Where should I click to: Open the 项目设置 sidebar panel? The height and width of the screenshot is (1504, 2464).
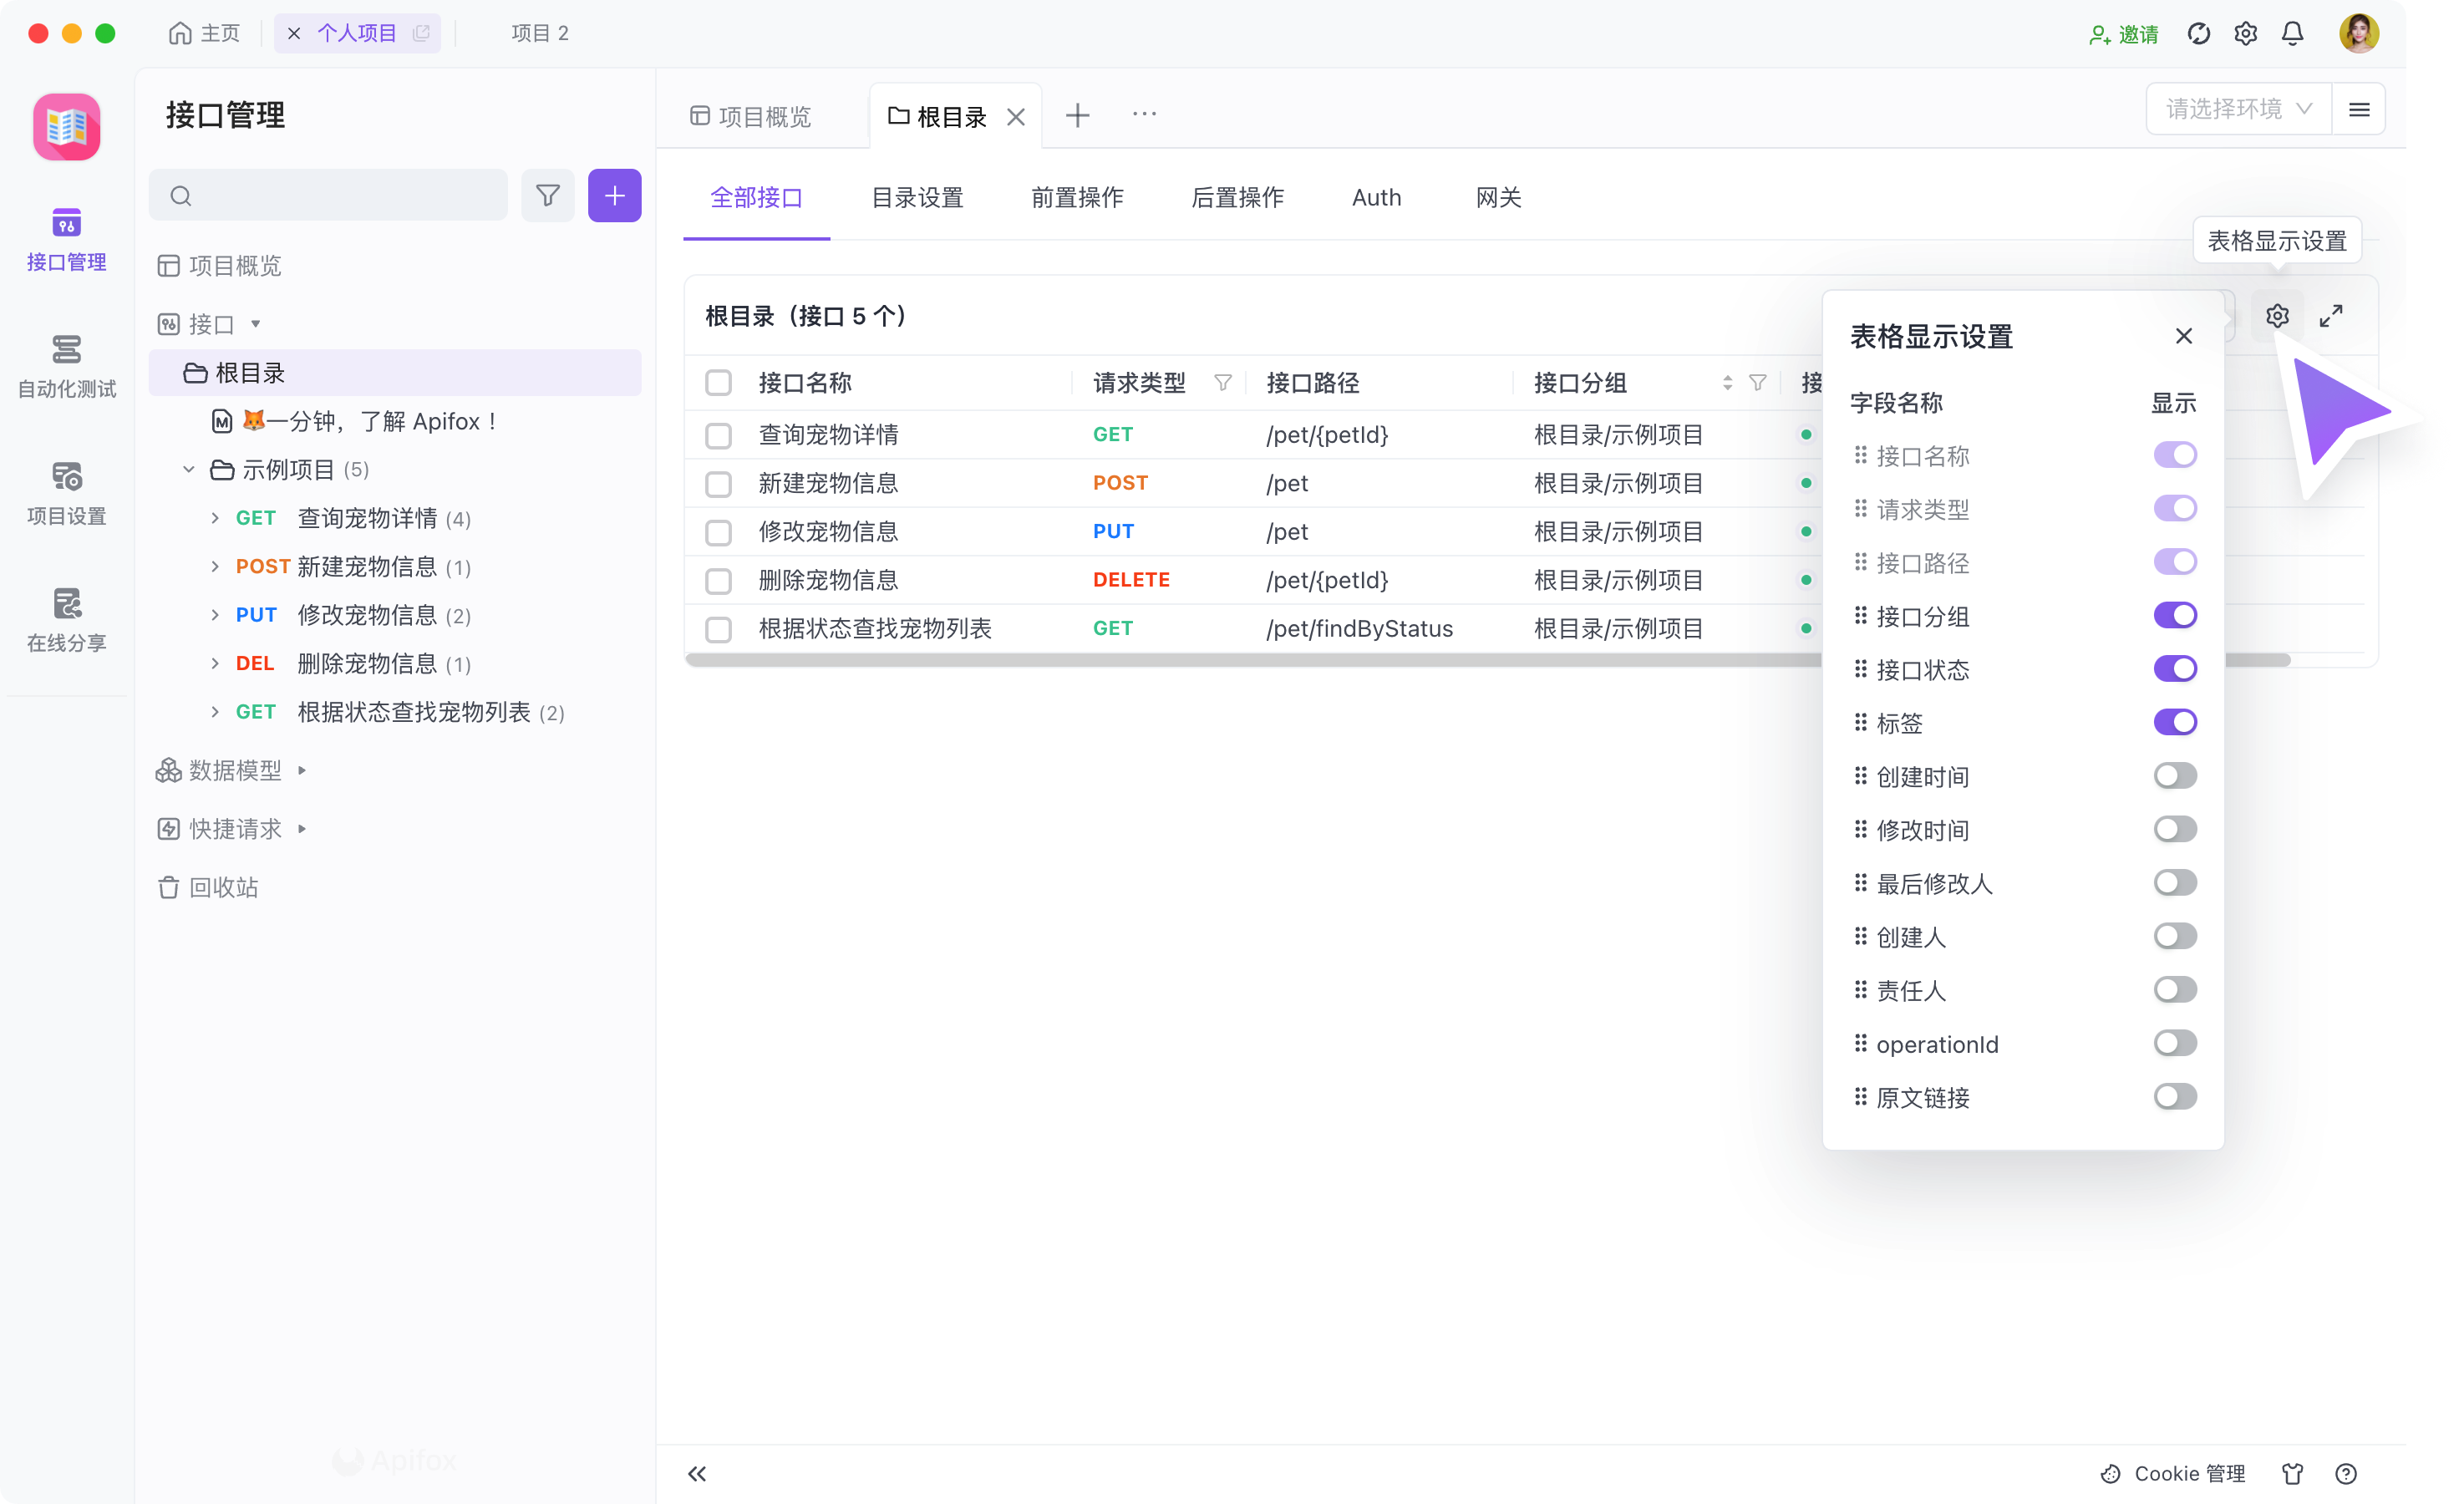point(66,491)
